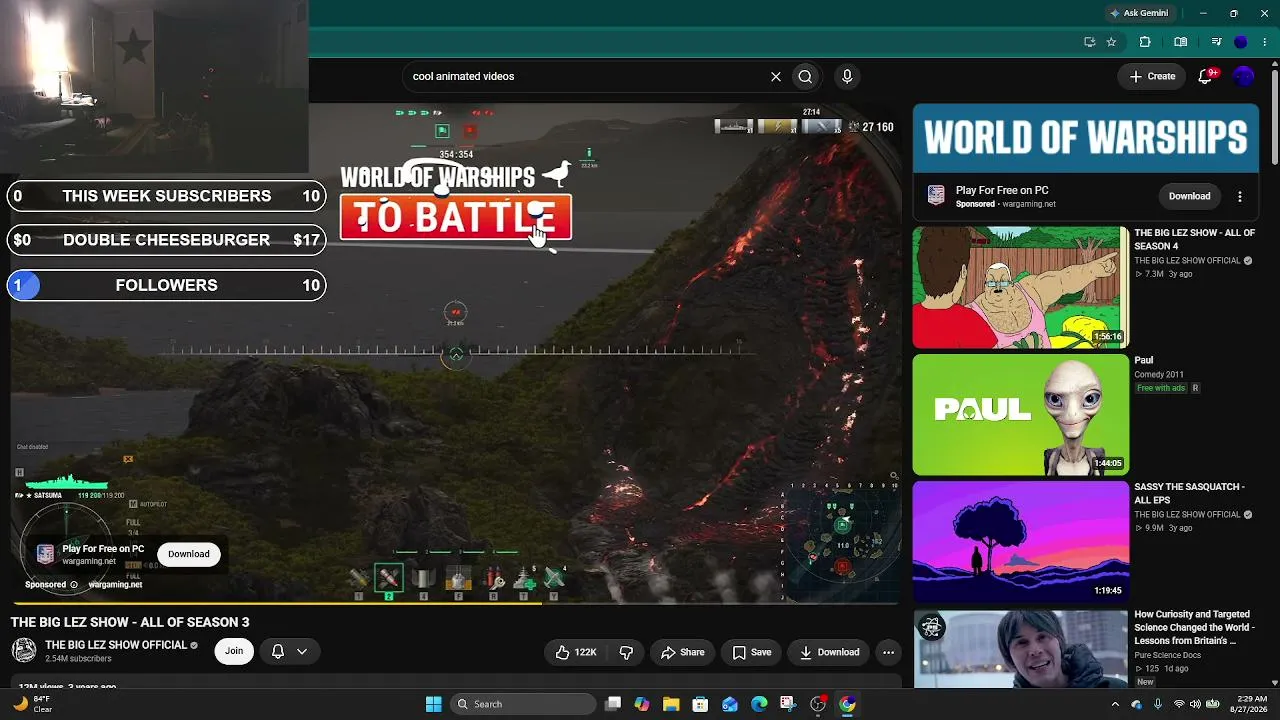Open the World of Warships banner ad
This screenshot has width=1280, height=720.
(1085, 138)
